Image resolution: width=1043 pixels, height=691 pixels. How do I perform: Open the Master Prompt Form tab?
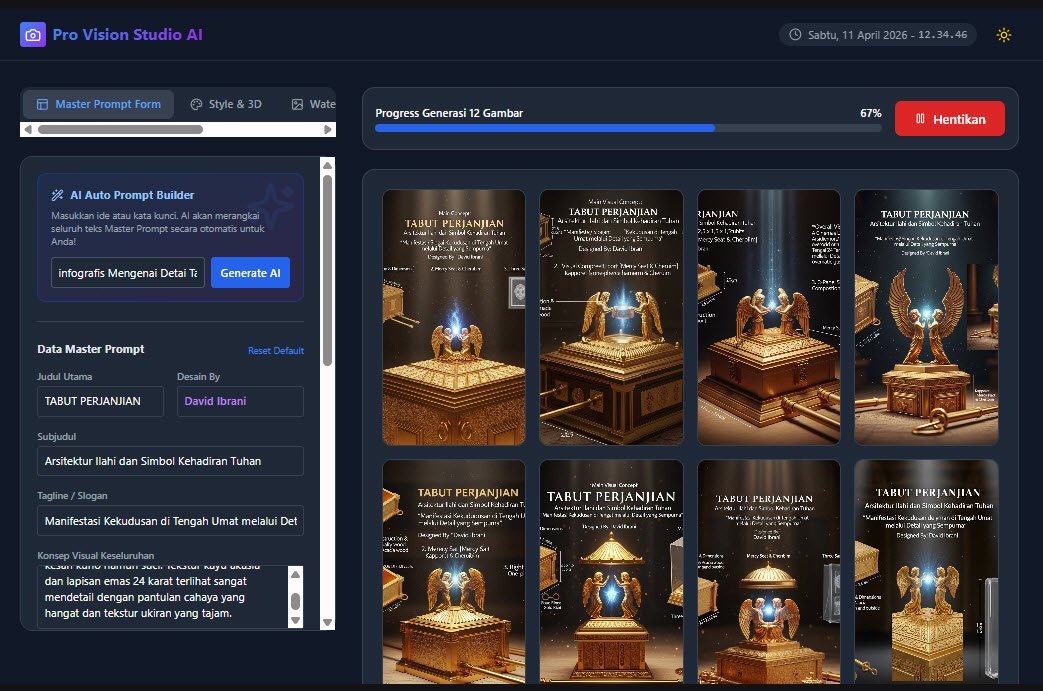[x=98, y=104]
